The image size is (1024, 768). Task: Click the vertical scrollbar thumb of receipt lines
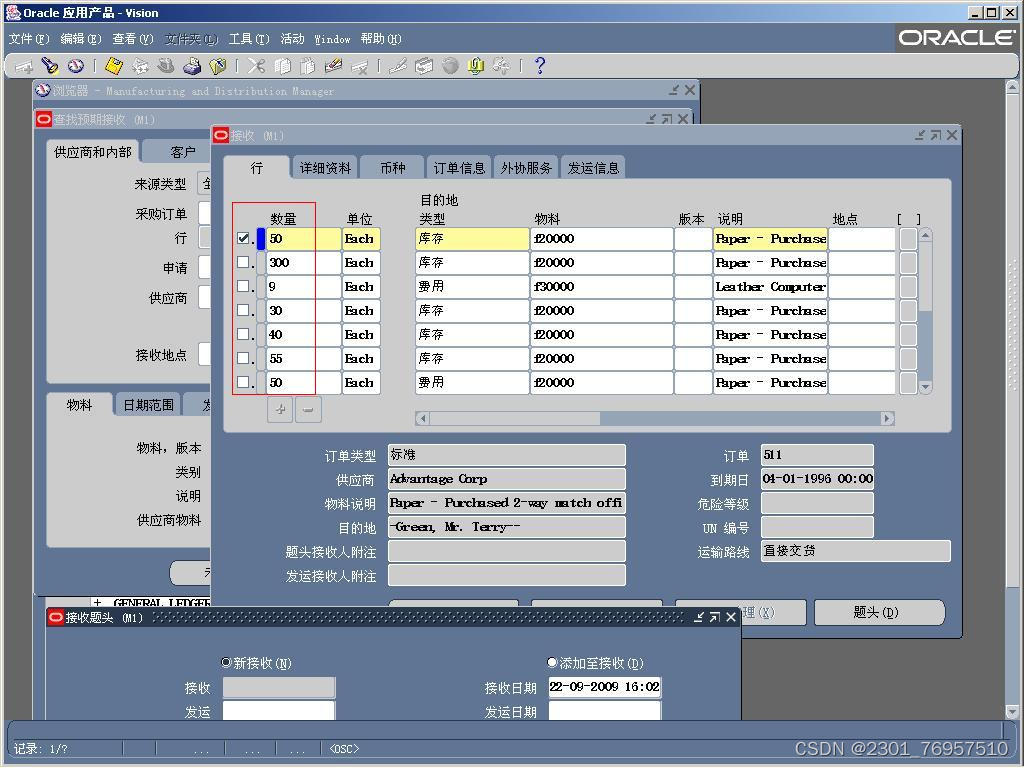925,276
